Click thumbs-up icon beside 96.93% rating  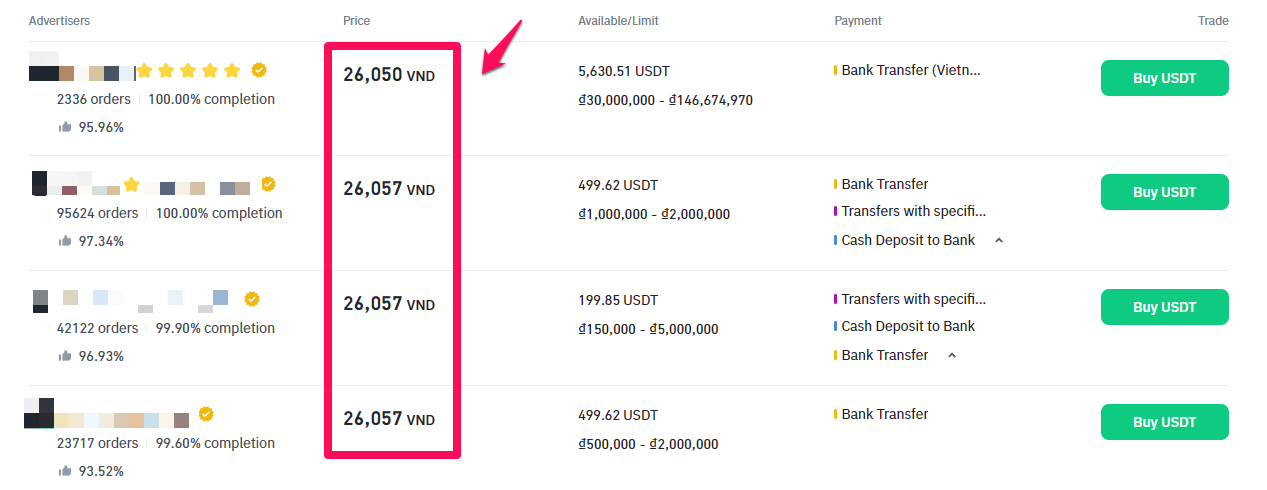point(65,356)
